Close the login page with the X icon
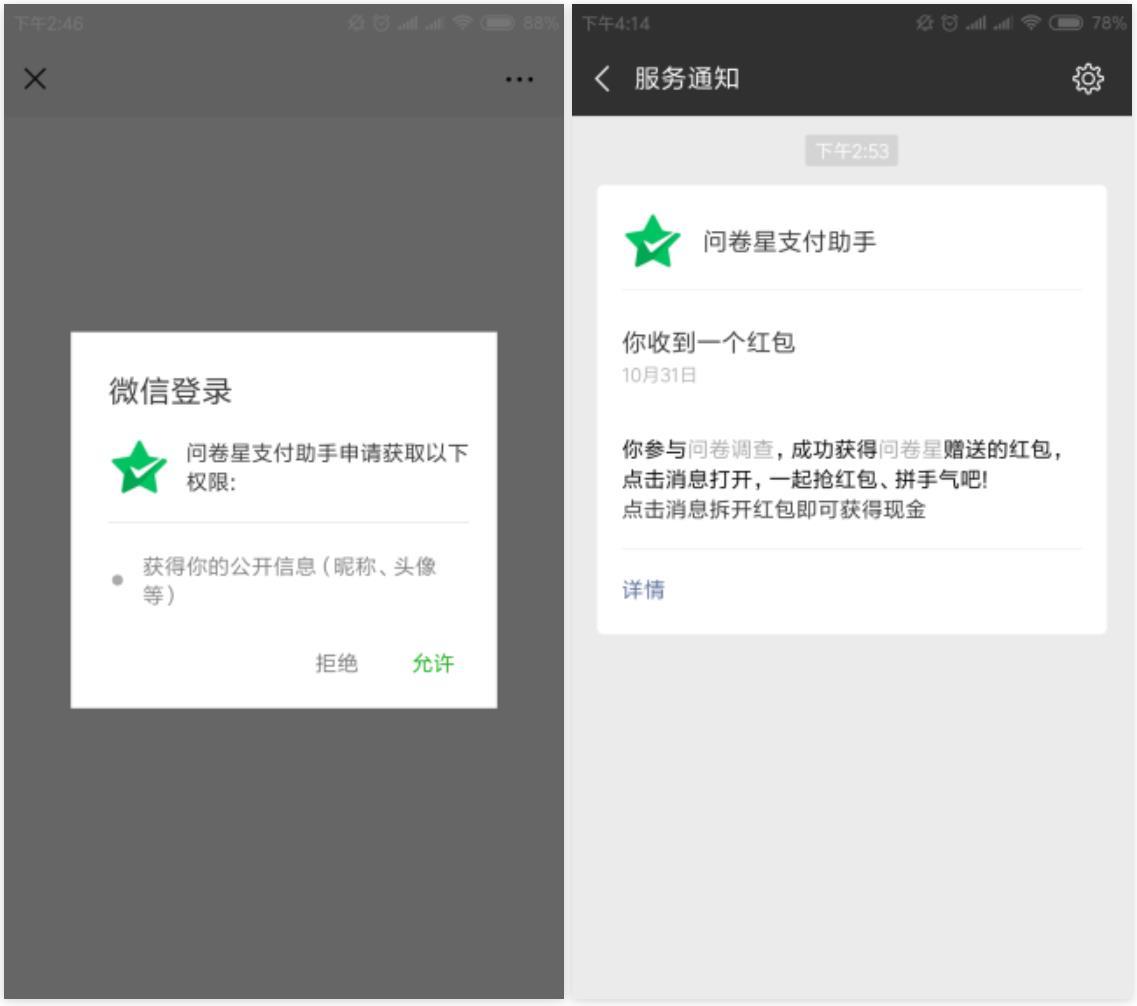 point(35,79)
